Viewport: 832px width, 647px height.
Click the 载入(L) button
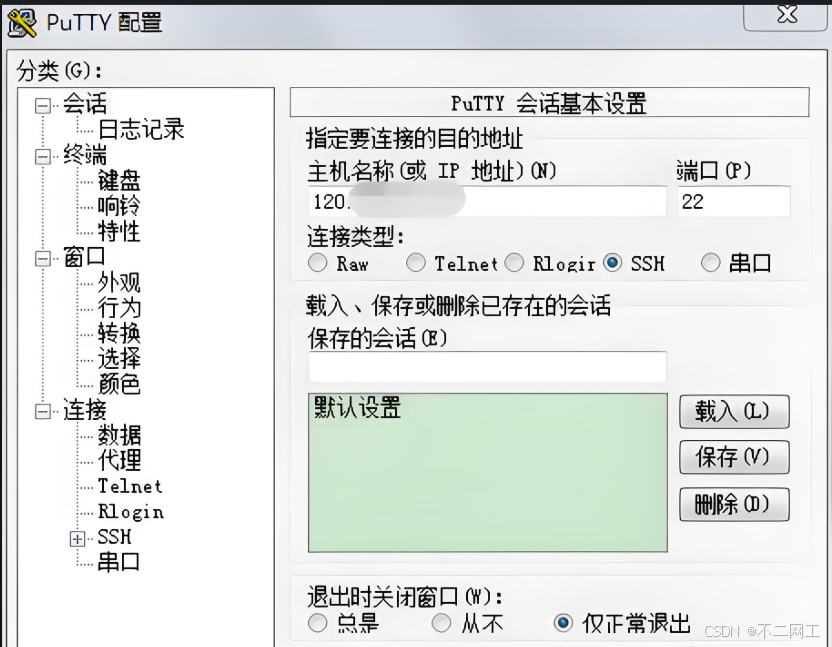734,411
